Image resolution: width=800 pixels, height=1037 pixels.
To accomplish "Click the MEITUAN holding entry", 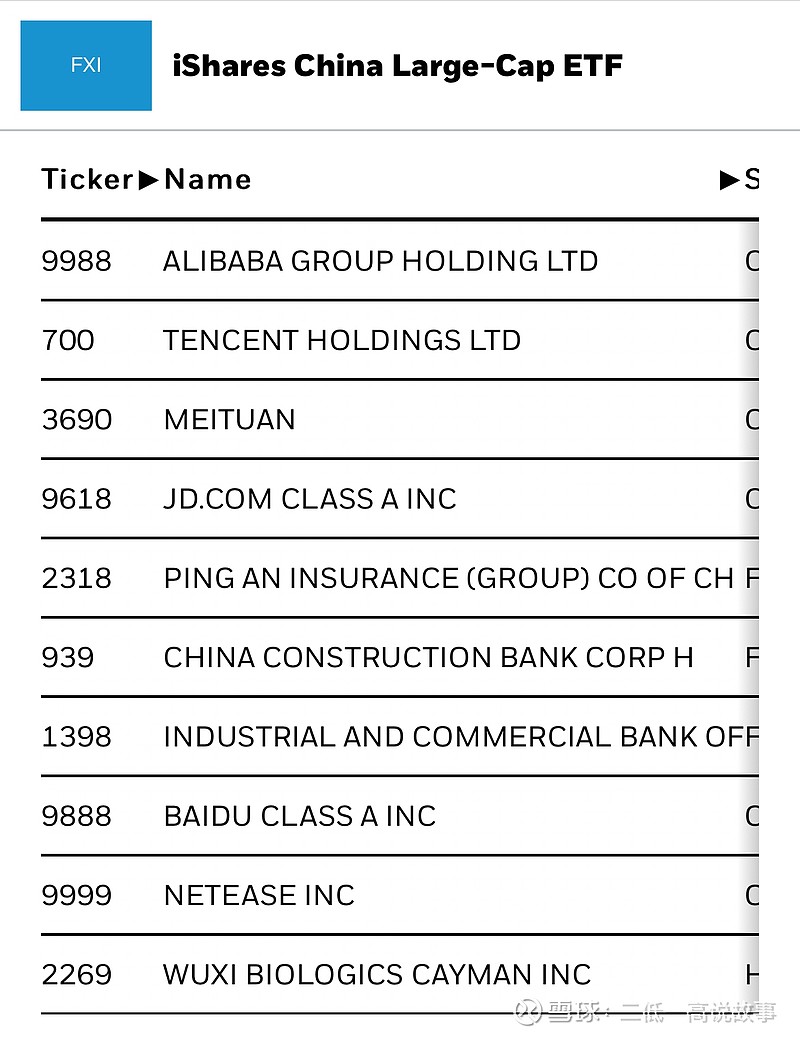I will [229, 420].
